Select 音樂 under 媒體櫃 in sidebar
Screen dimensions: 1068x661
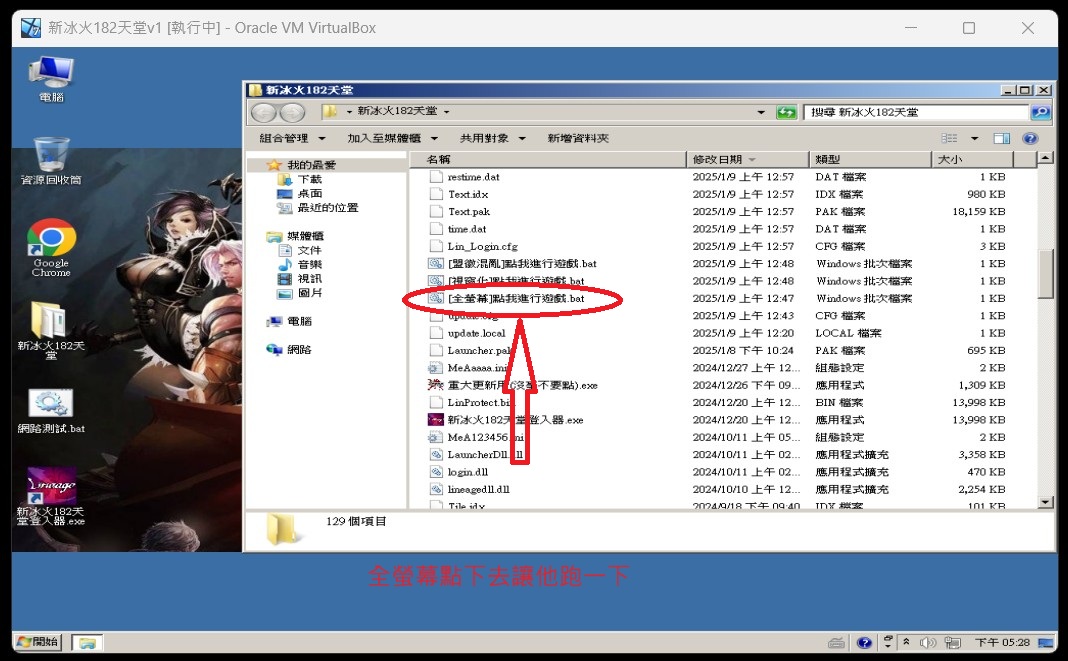click(x=310, y=264)
